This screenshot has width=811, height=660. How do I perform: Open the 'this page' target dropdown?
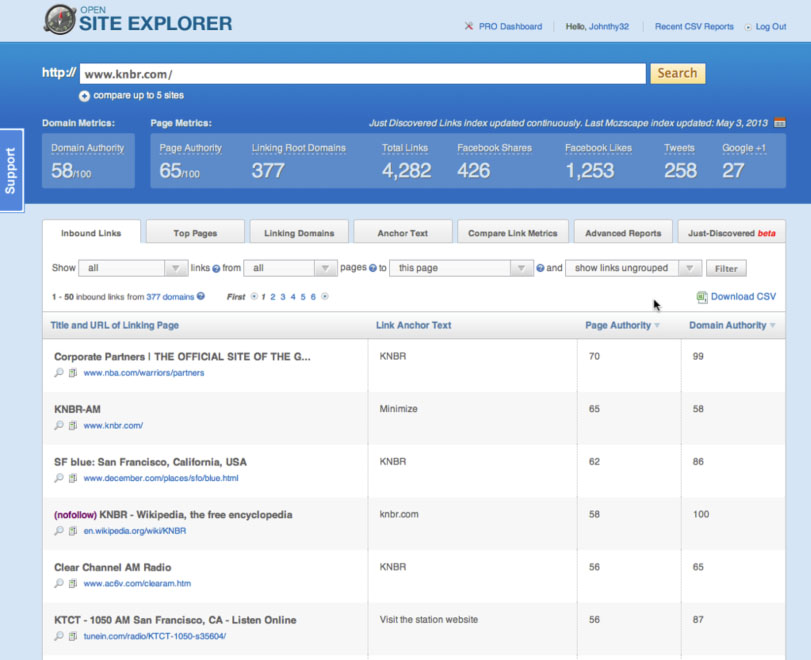click(461, 268)
